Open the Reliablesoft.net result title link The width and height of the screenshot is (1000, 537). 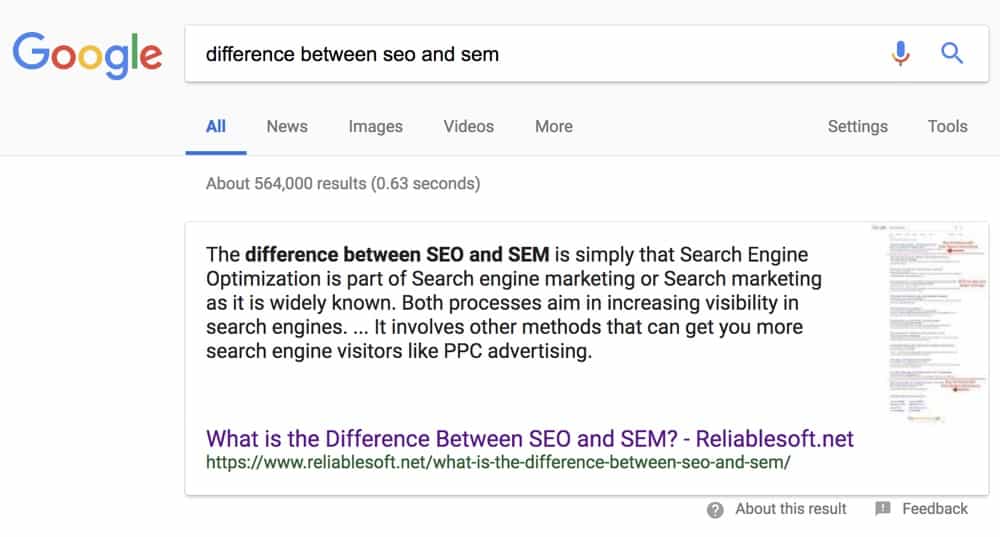pos(529,439)
